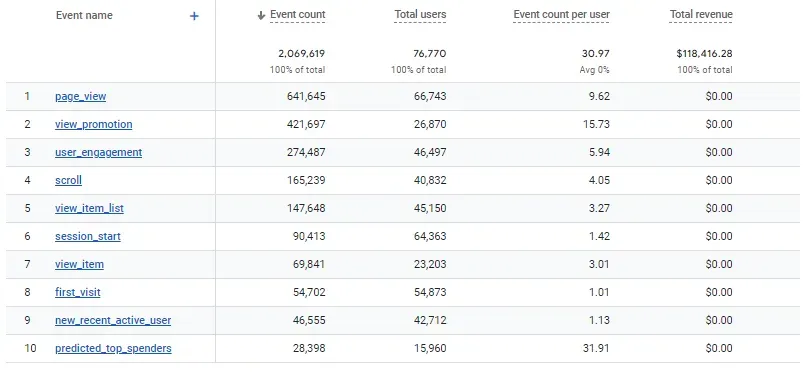Open the first_visit event link
Screen dimensions: 812x374
click(78, 292)
